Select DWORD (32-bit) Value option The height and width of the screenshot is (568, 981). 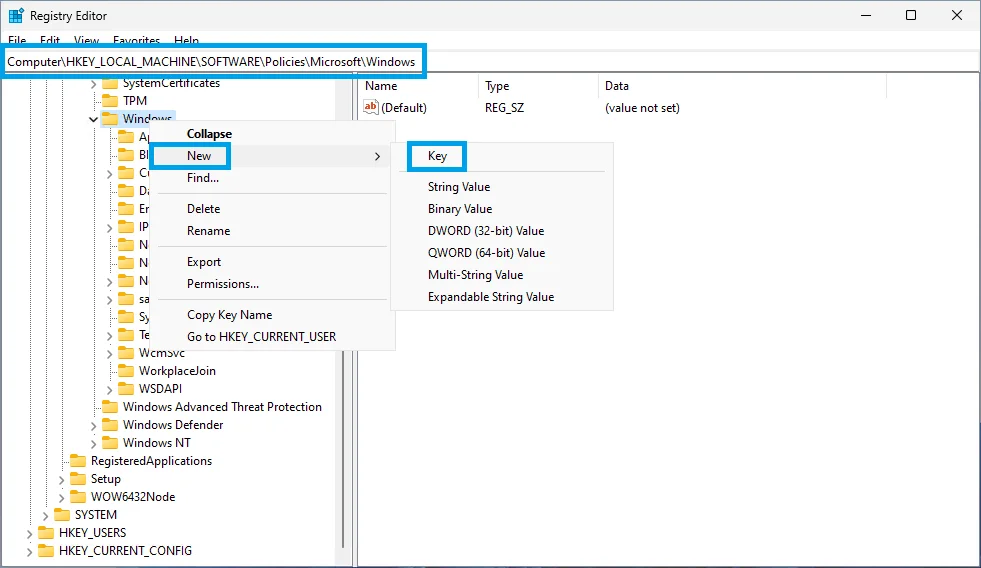(x=485, y=231)
